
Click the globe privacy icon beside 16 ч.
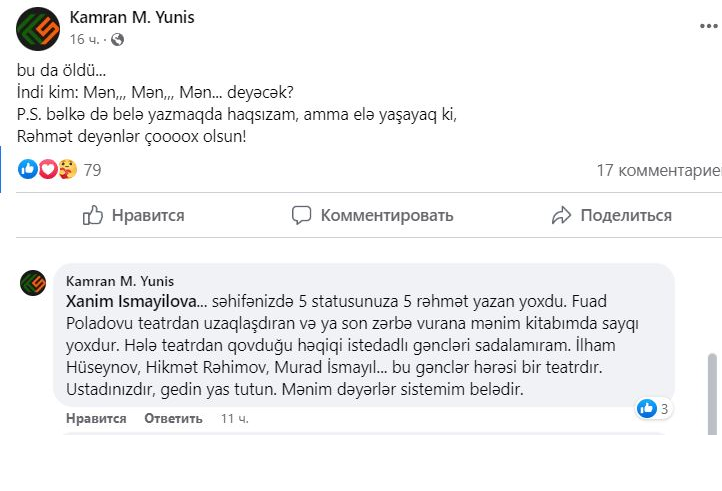118,40
